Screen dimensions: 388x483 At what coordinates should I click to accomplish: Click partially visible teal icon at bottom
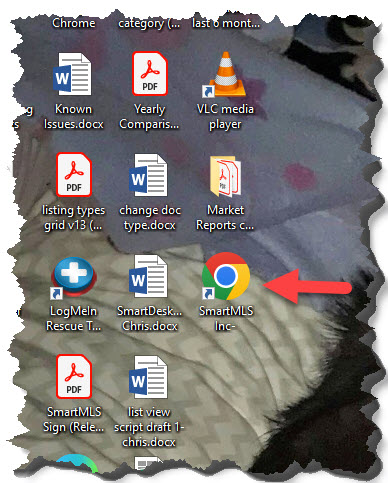pyautogui.click(x=76, y=464)
